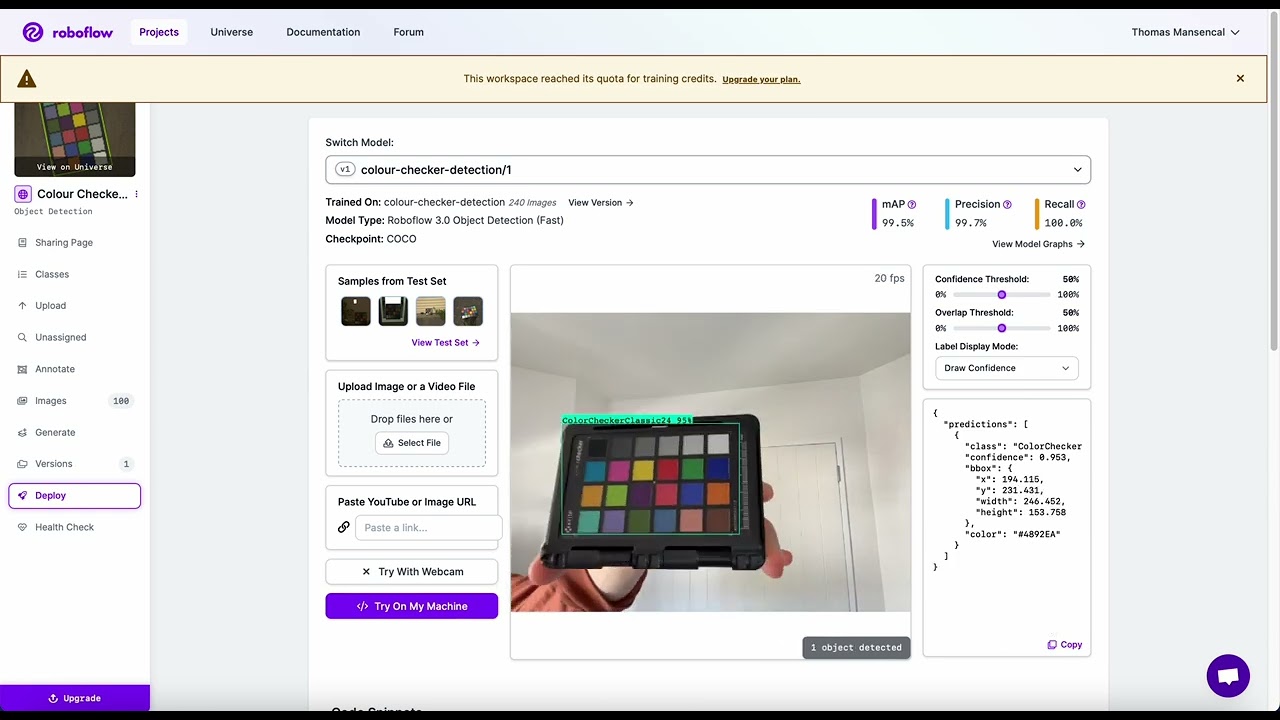Click Try With Webcam button
This screenshot has width=1280, height=720.
pyautogui.click(x=412, y=572)
